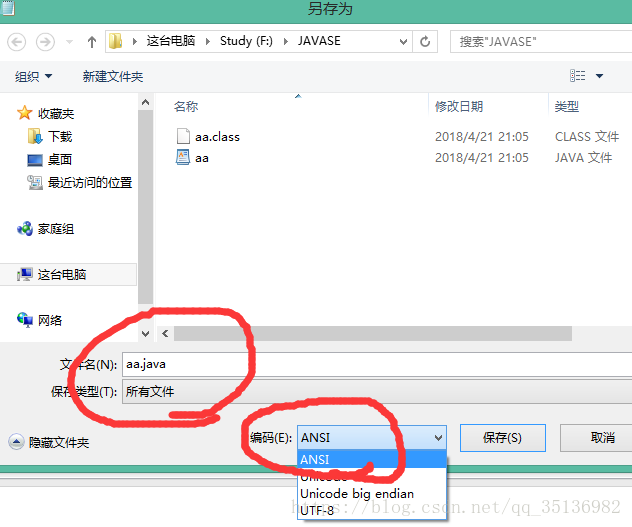Collapse folders with 隐藏文件夹
The image size is (632, 527).
pyautogui.click(x=49, y=442)
